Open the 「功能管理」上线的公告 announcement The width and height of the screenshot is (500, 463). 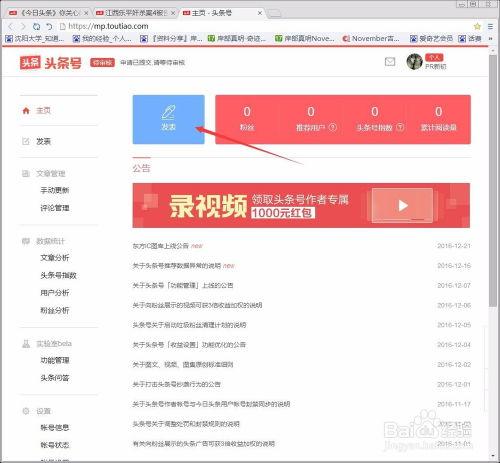tap(183, 285)
